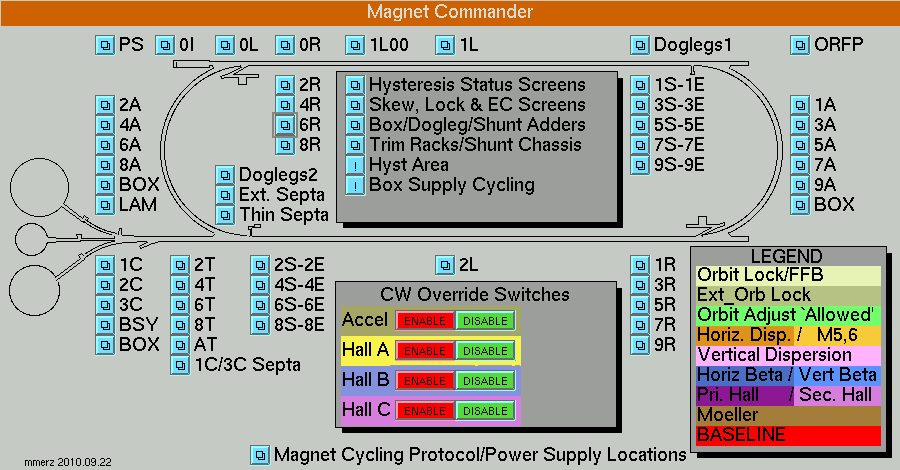Open the 9R display icon

[x=640, y=345]
